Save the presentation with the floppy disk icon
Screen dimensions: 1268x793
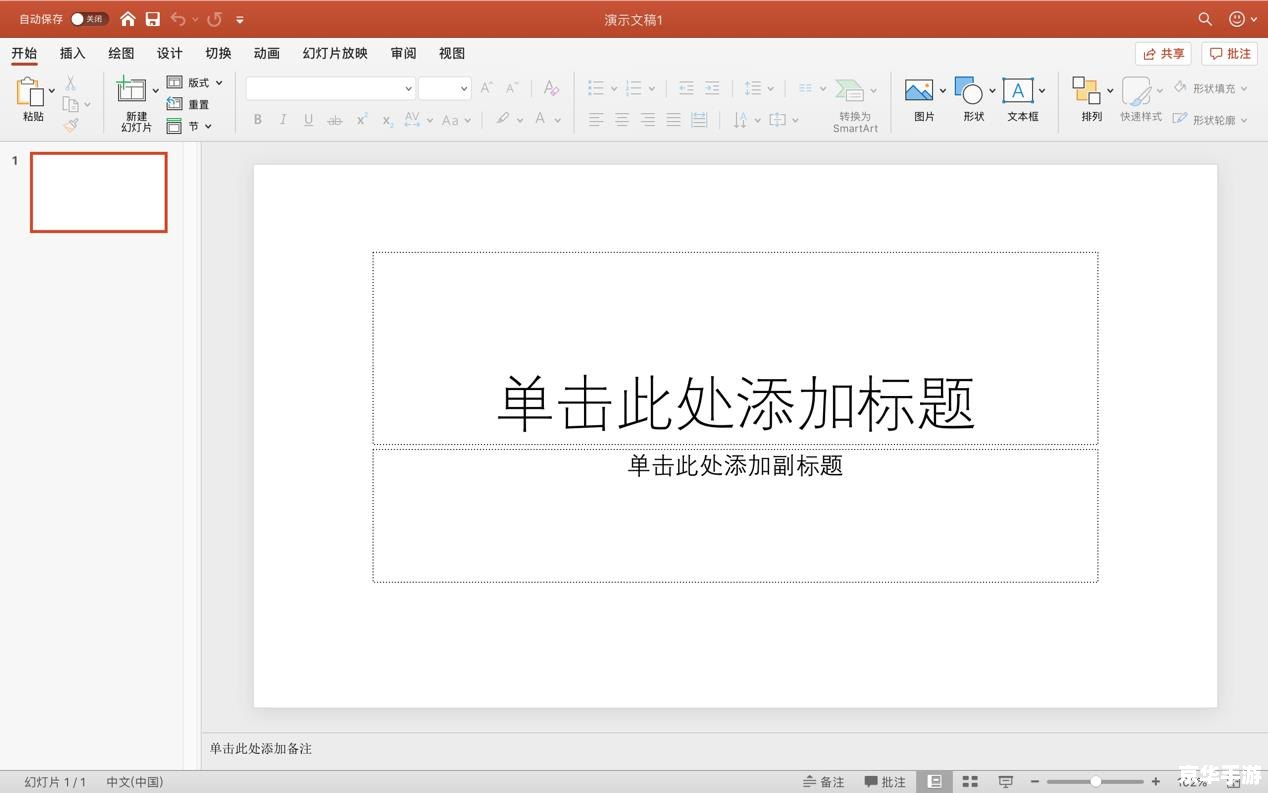pyautogui.click(x=153, y=19)
